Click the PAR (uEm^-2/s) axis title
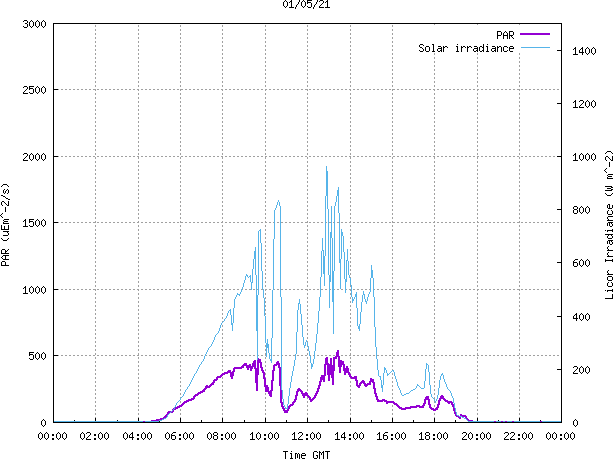Viewport: 613px width, 459px height. (x=5, y=225)
